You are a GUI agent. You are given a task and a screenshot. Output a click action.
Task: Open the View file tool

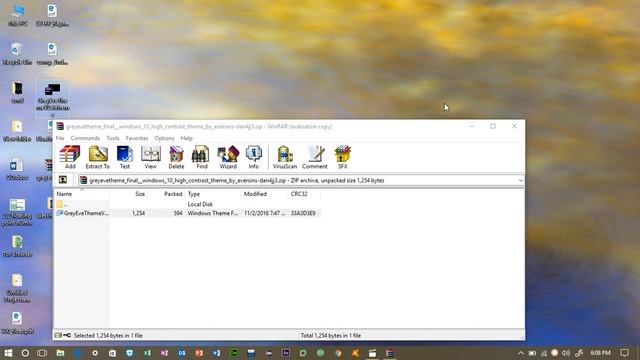click(151, 157)
